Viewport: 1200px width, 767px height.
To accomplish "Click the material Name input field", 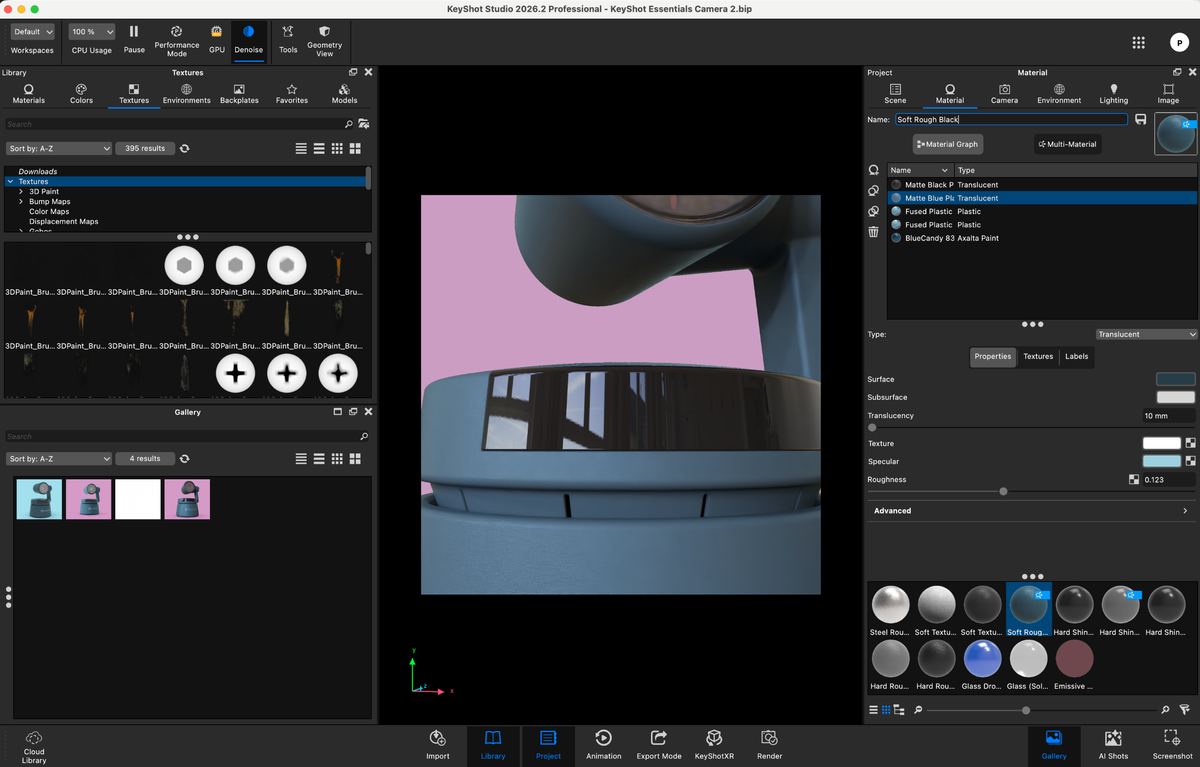I will (1011, 119).
